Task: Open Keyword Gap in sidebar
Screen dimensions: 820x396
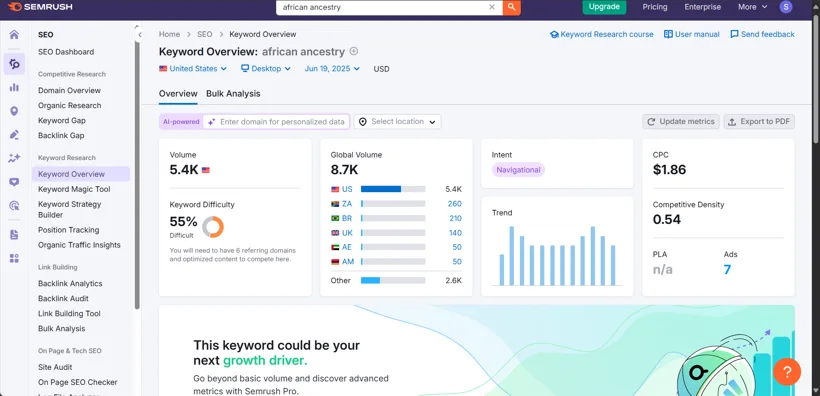Action: 62,120
